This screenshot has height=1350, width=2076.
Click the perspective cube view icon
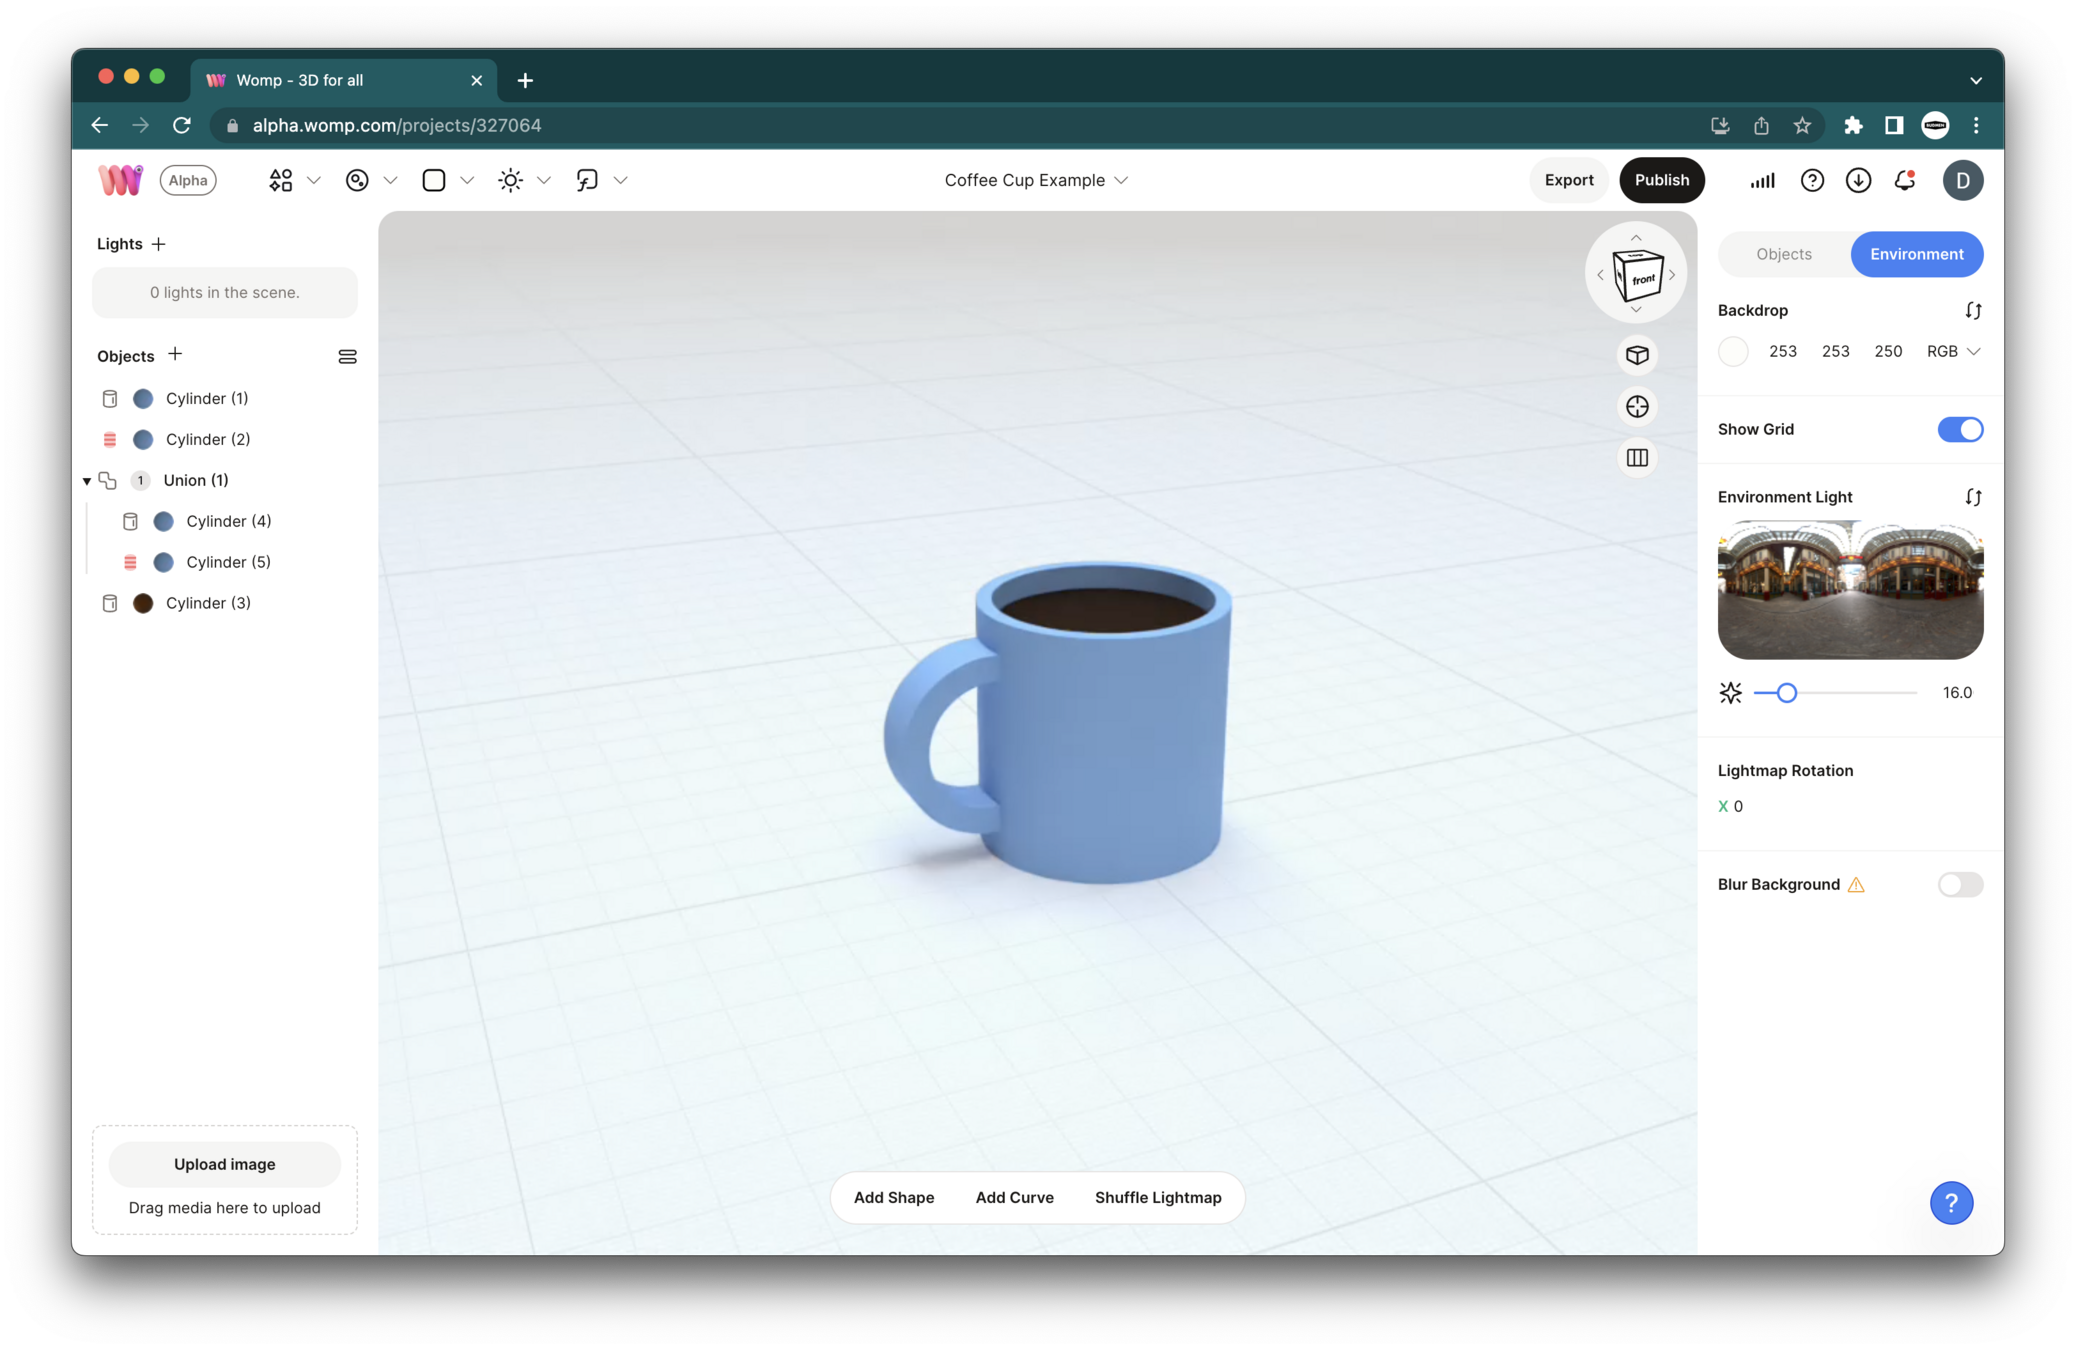pos(1637,355)
